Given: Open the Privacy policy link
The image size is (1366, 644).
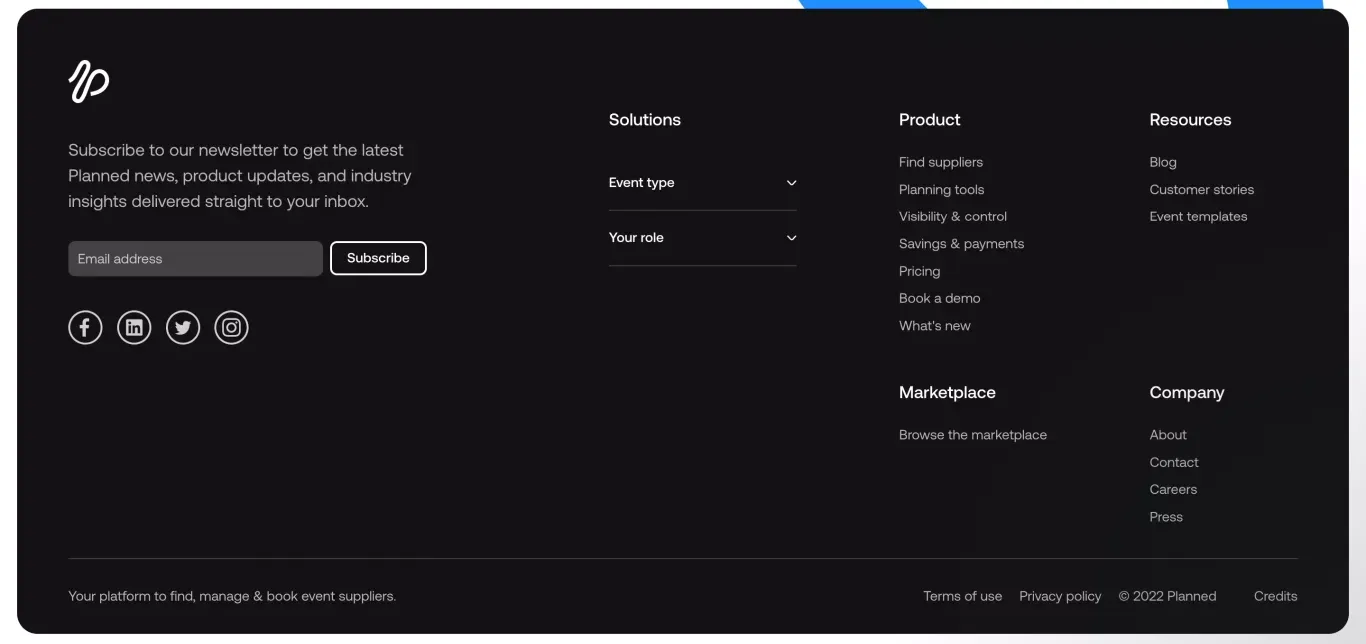Looking at the screenshot, I should [1060, 596].
